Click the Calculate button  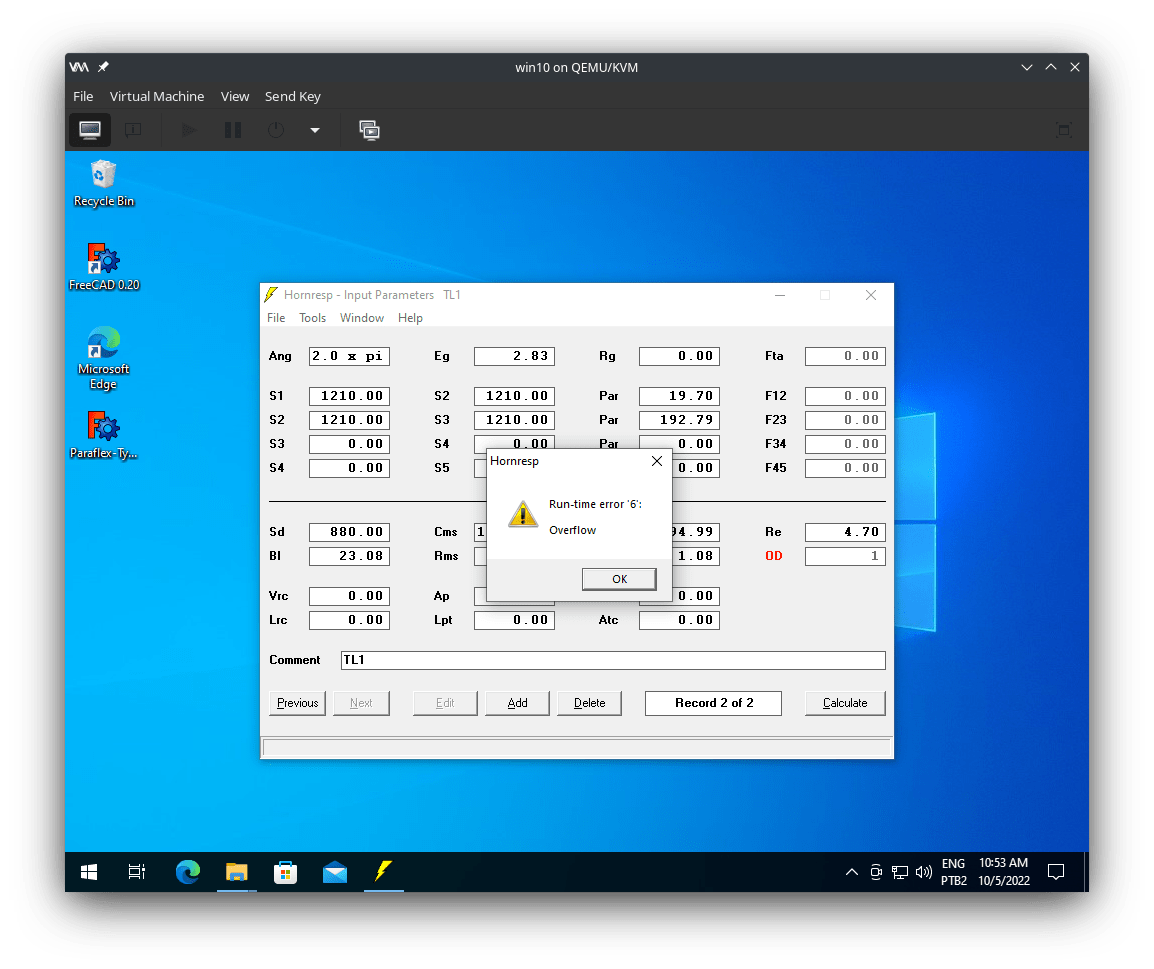click(x=845, y=703)
